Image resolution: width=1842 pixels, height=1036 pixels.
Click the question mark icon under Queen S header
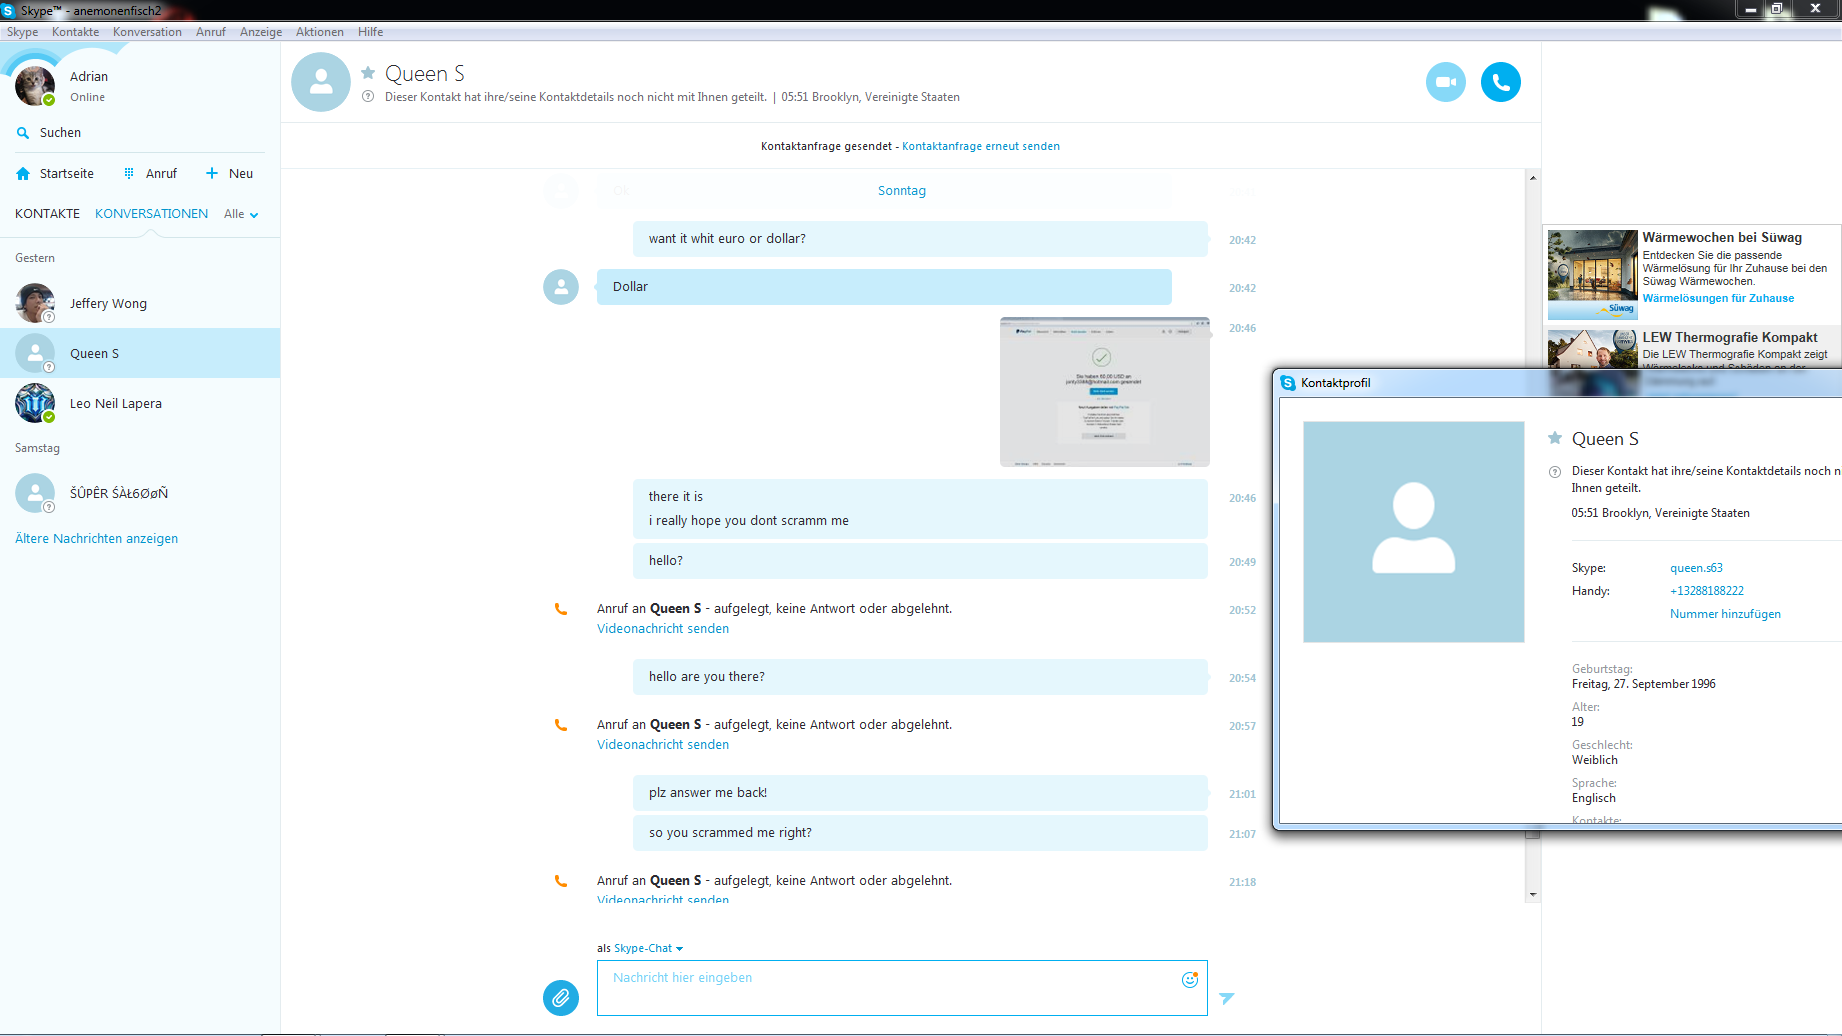(368, 97)
